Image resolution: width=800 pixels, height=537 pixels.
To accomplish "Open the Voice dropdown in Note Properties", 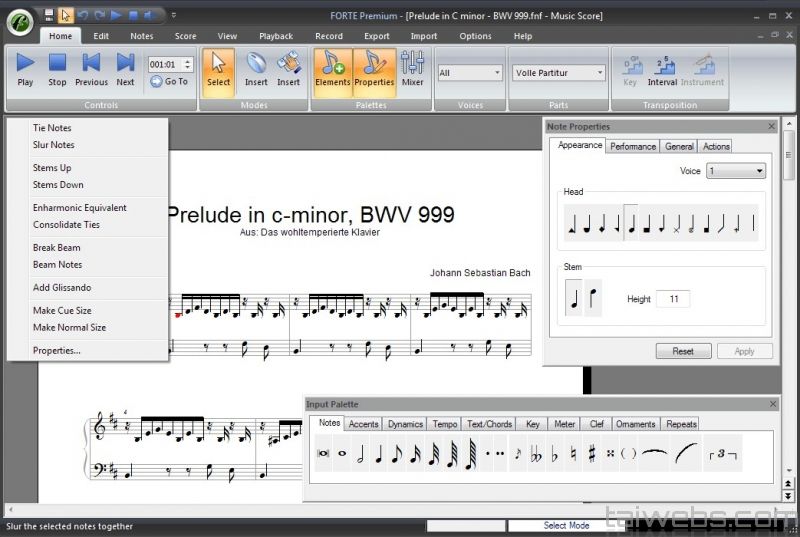I will pos(736,171).
